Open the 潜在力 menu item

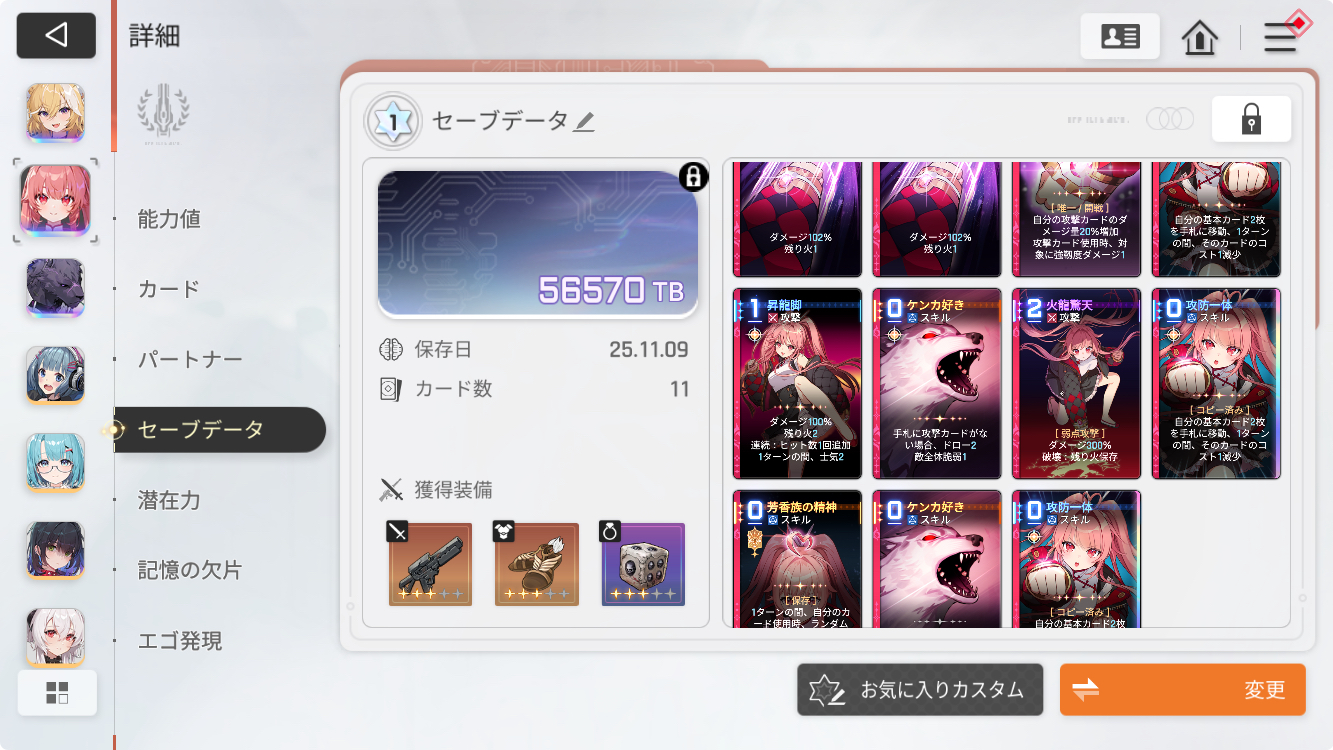point(169,500)
